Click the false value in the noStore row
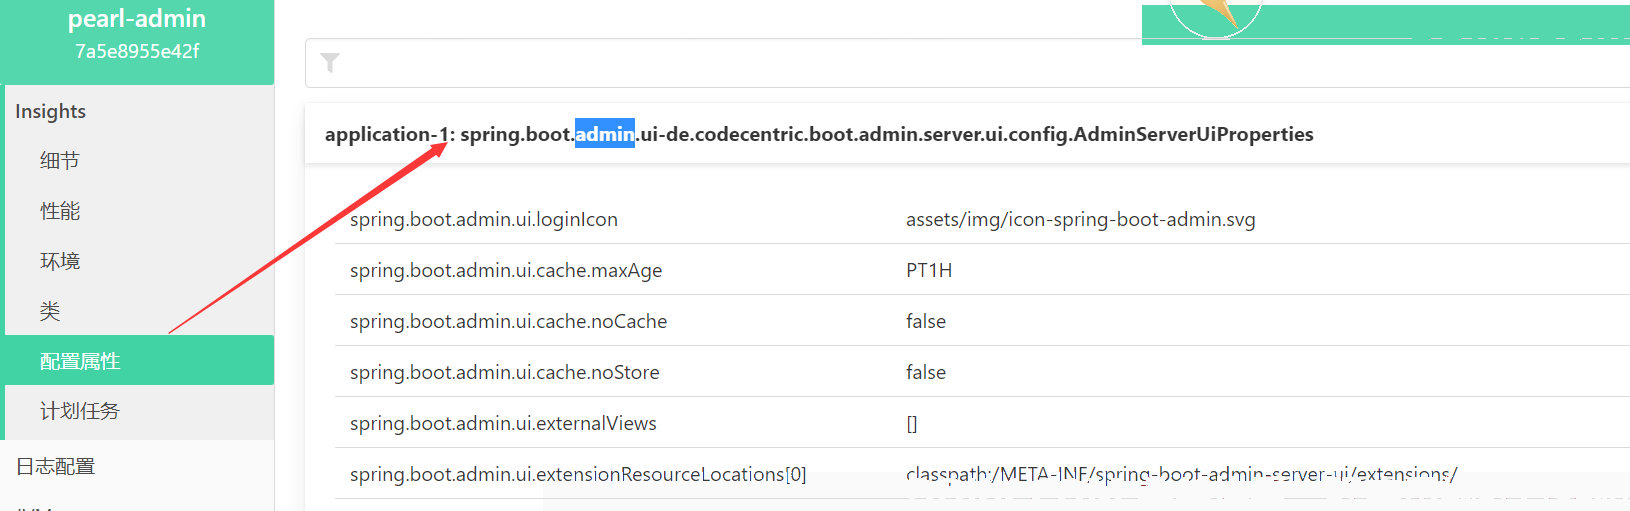The image size is (1630, 511). 926,372
